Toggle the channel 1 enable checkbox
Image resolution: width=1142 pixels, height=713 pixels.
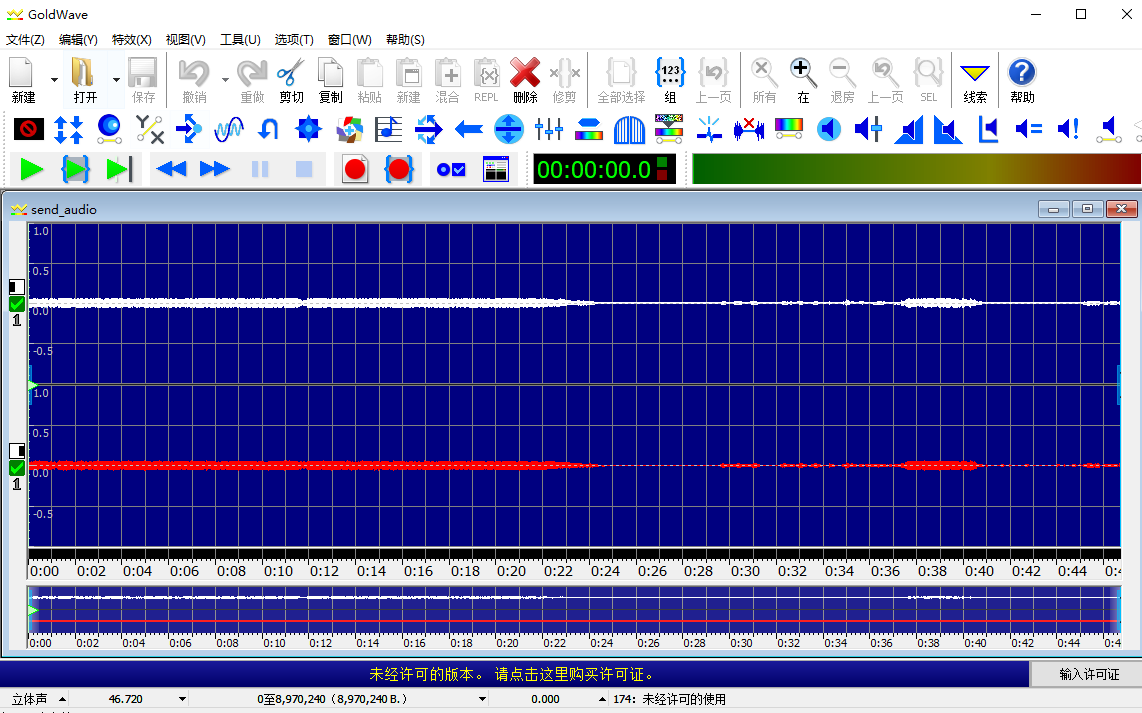16,302
